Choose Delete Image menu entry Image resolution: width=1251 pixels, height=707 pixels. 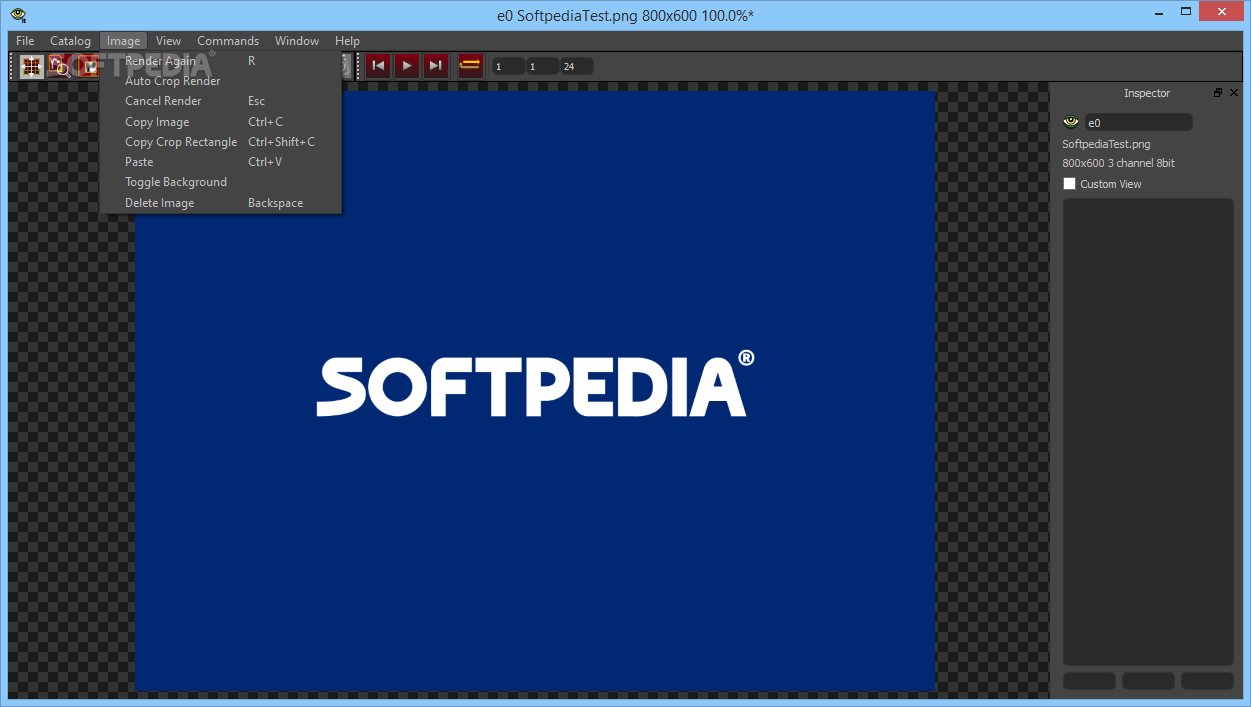221,203
